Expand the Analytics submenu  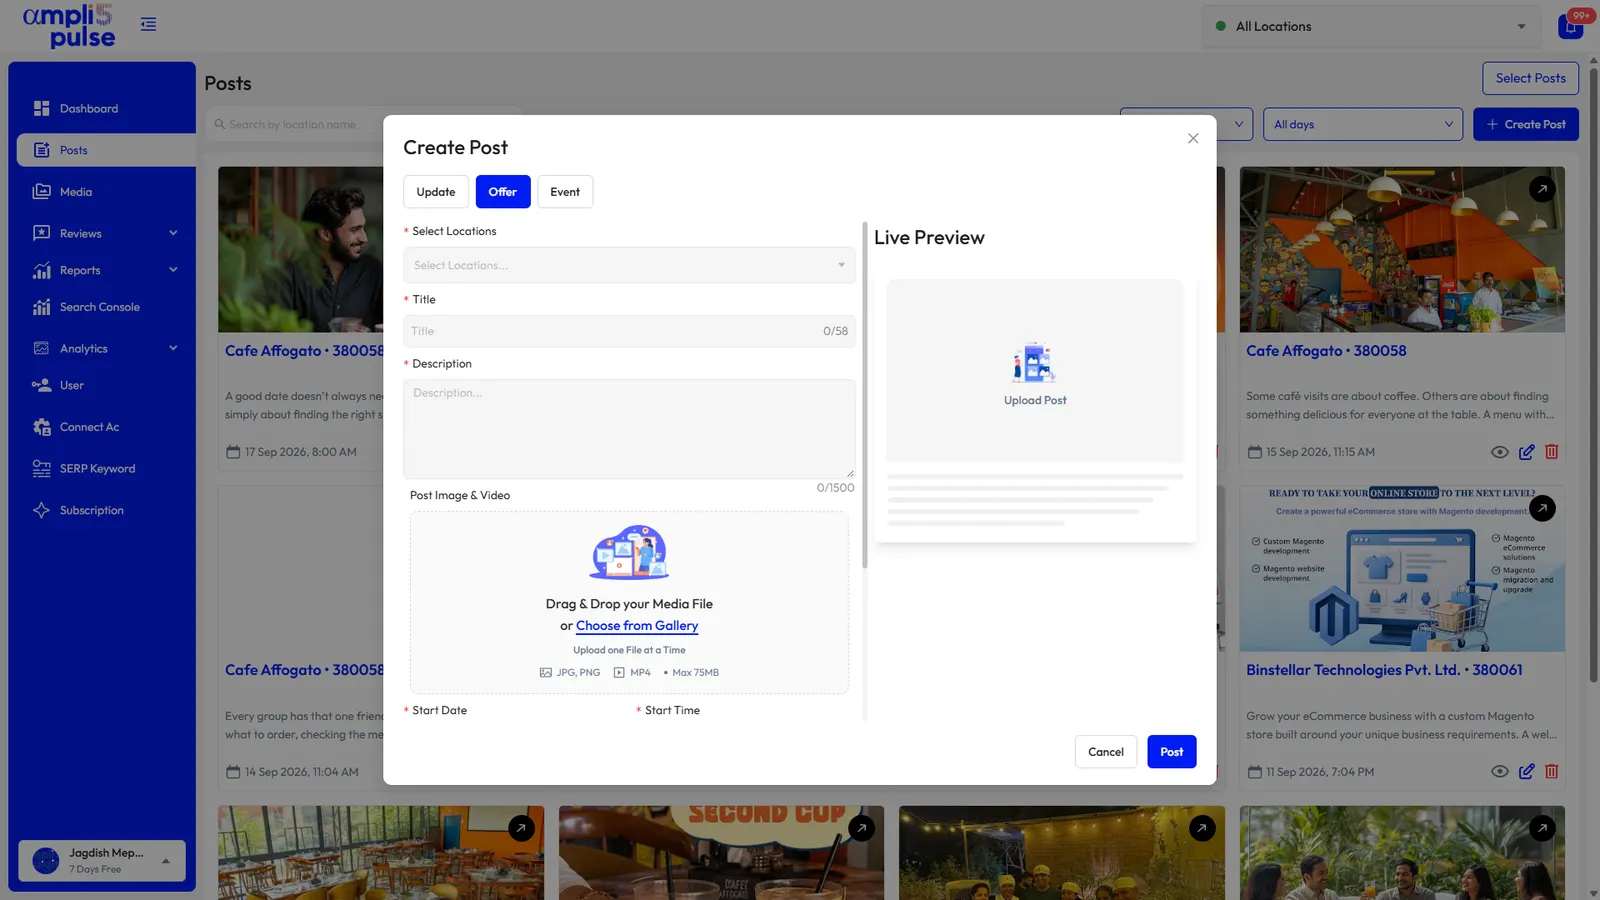[173, 348]
